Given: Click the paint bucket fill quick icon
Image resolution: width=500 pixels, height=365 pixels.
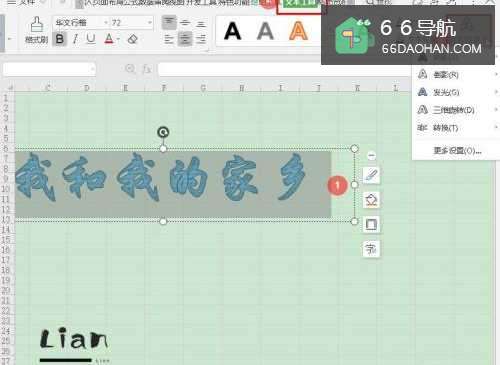Looking at the screenshot, I should [371, 200].
